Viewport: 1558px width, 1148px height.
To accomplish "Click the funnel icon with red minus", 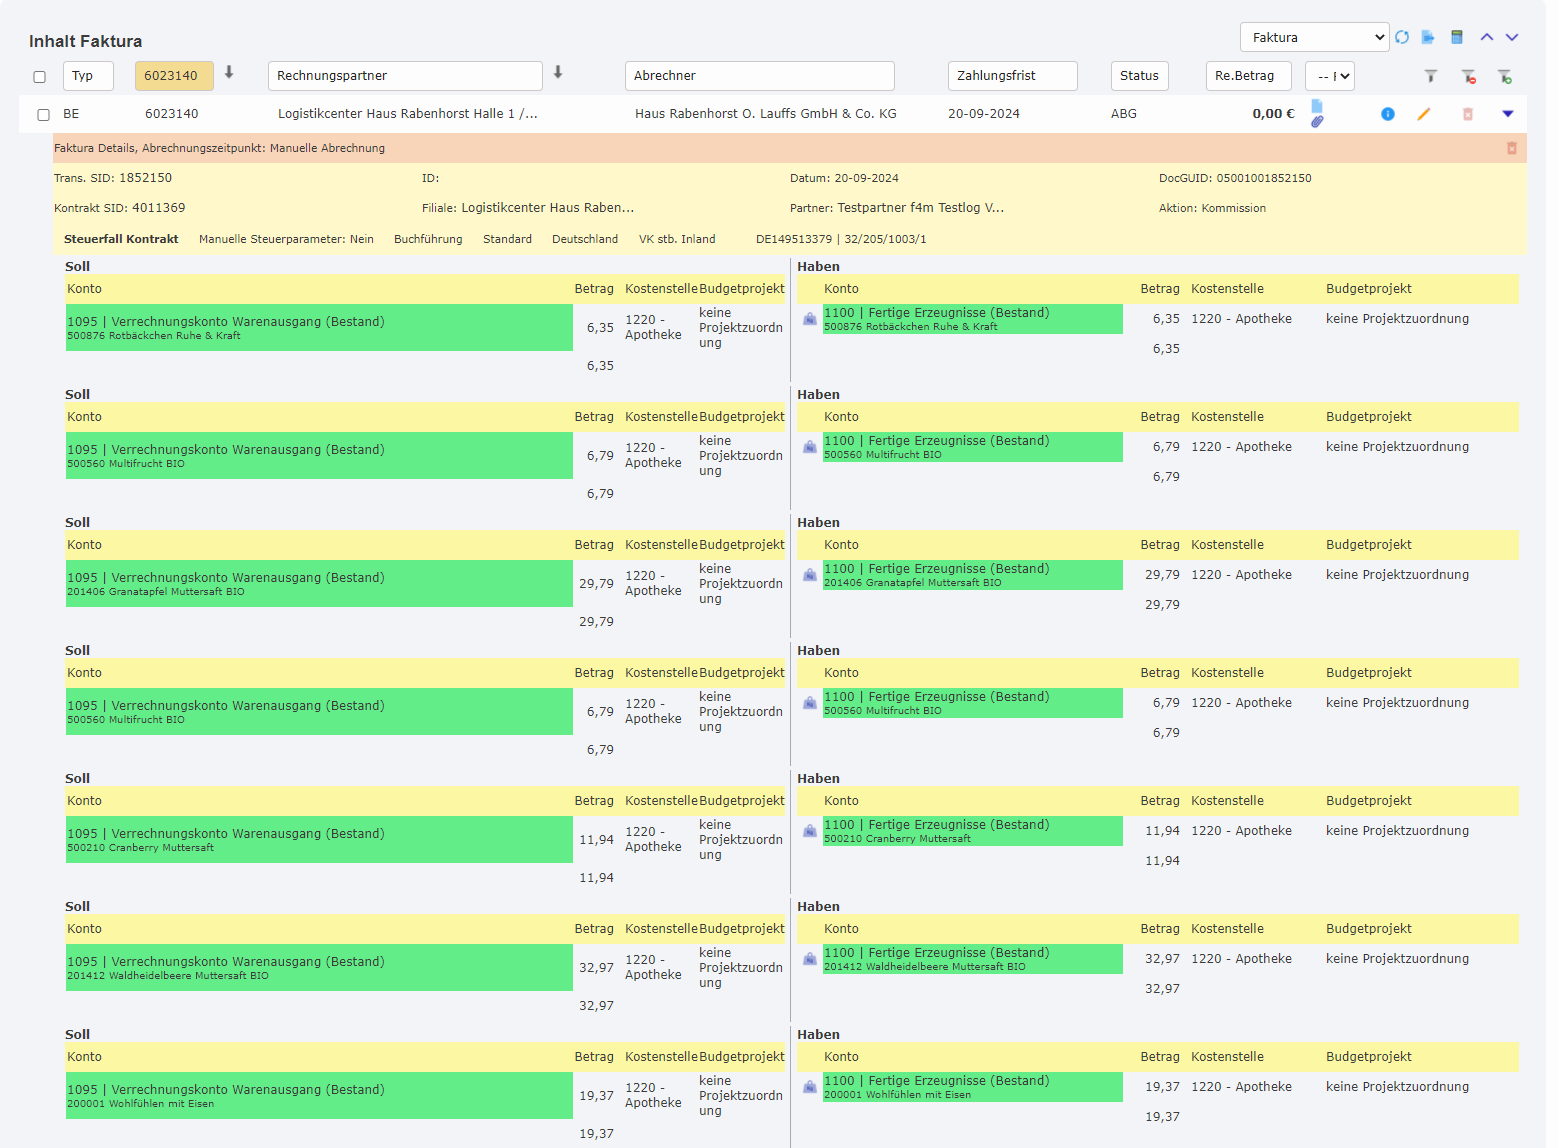I will (1468, 76).
